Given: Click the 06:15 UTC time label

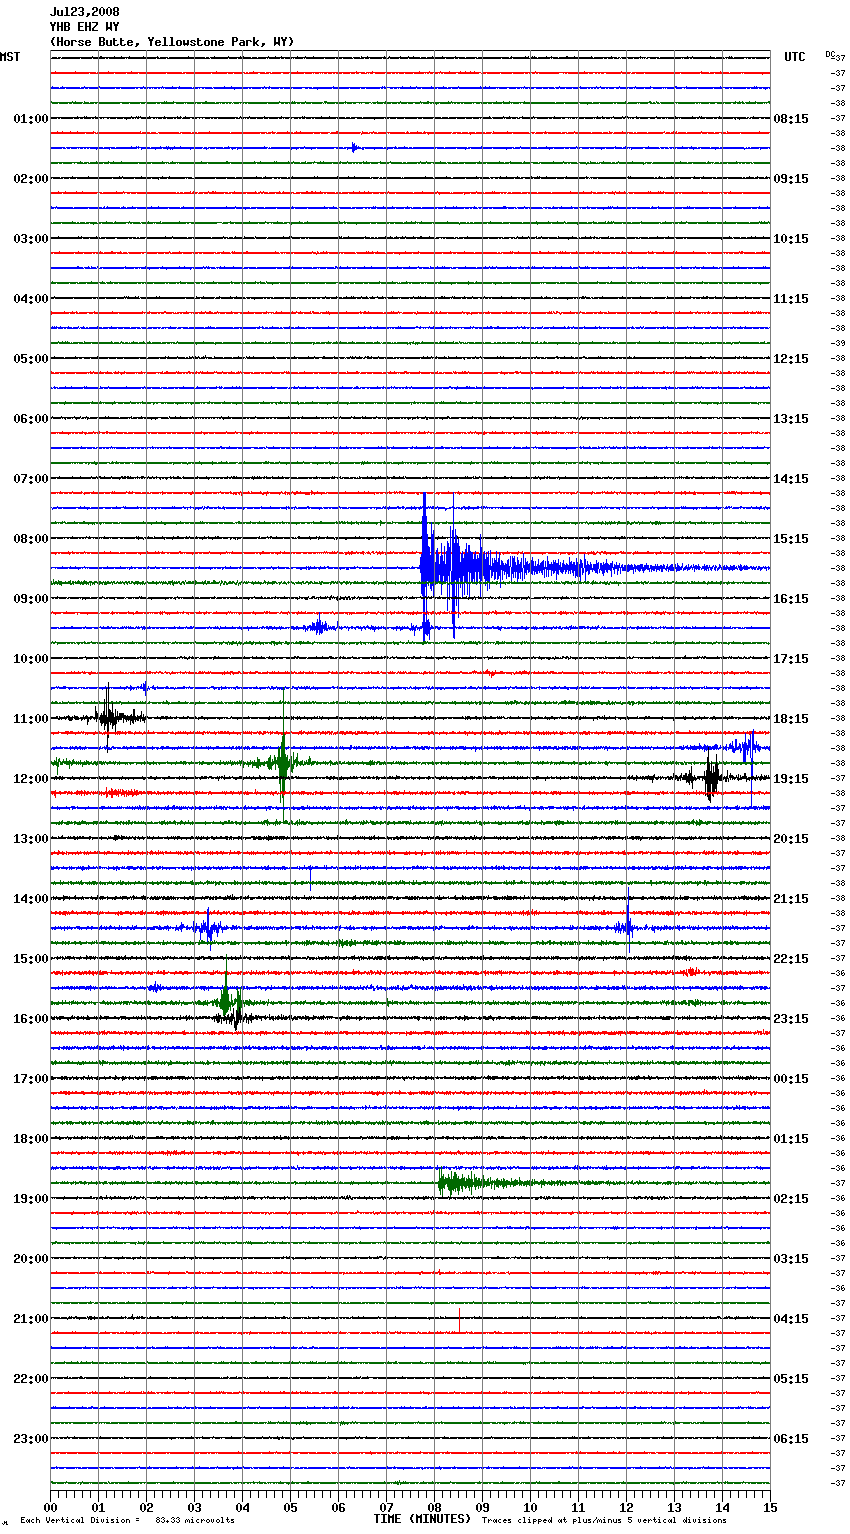Looking at the screenshot, I should 791,1439.
